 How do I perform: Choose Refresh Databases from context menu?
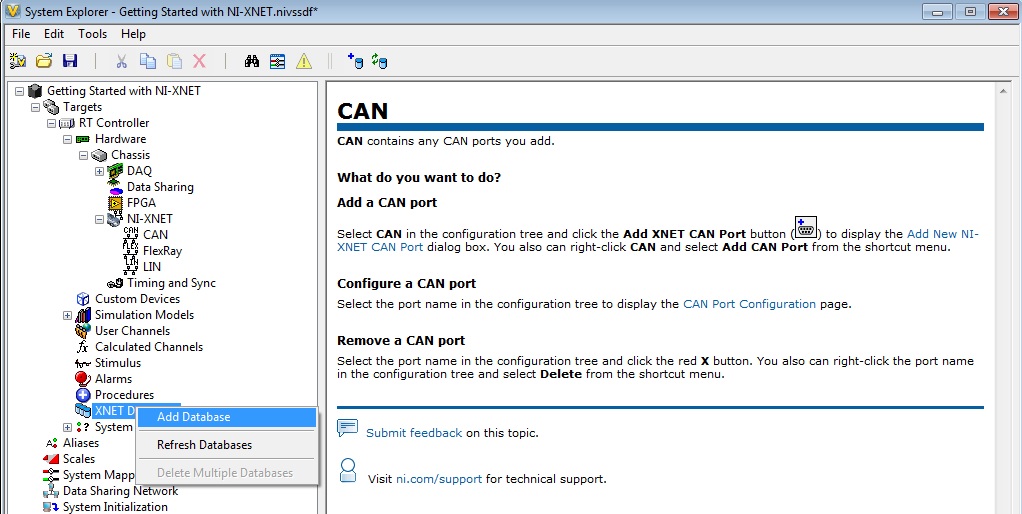click(x=226, y=445)
